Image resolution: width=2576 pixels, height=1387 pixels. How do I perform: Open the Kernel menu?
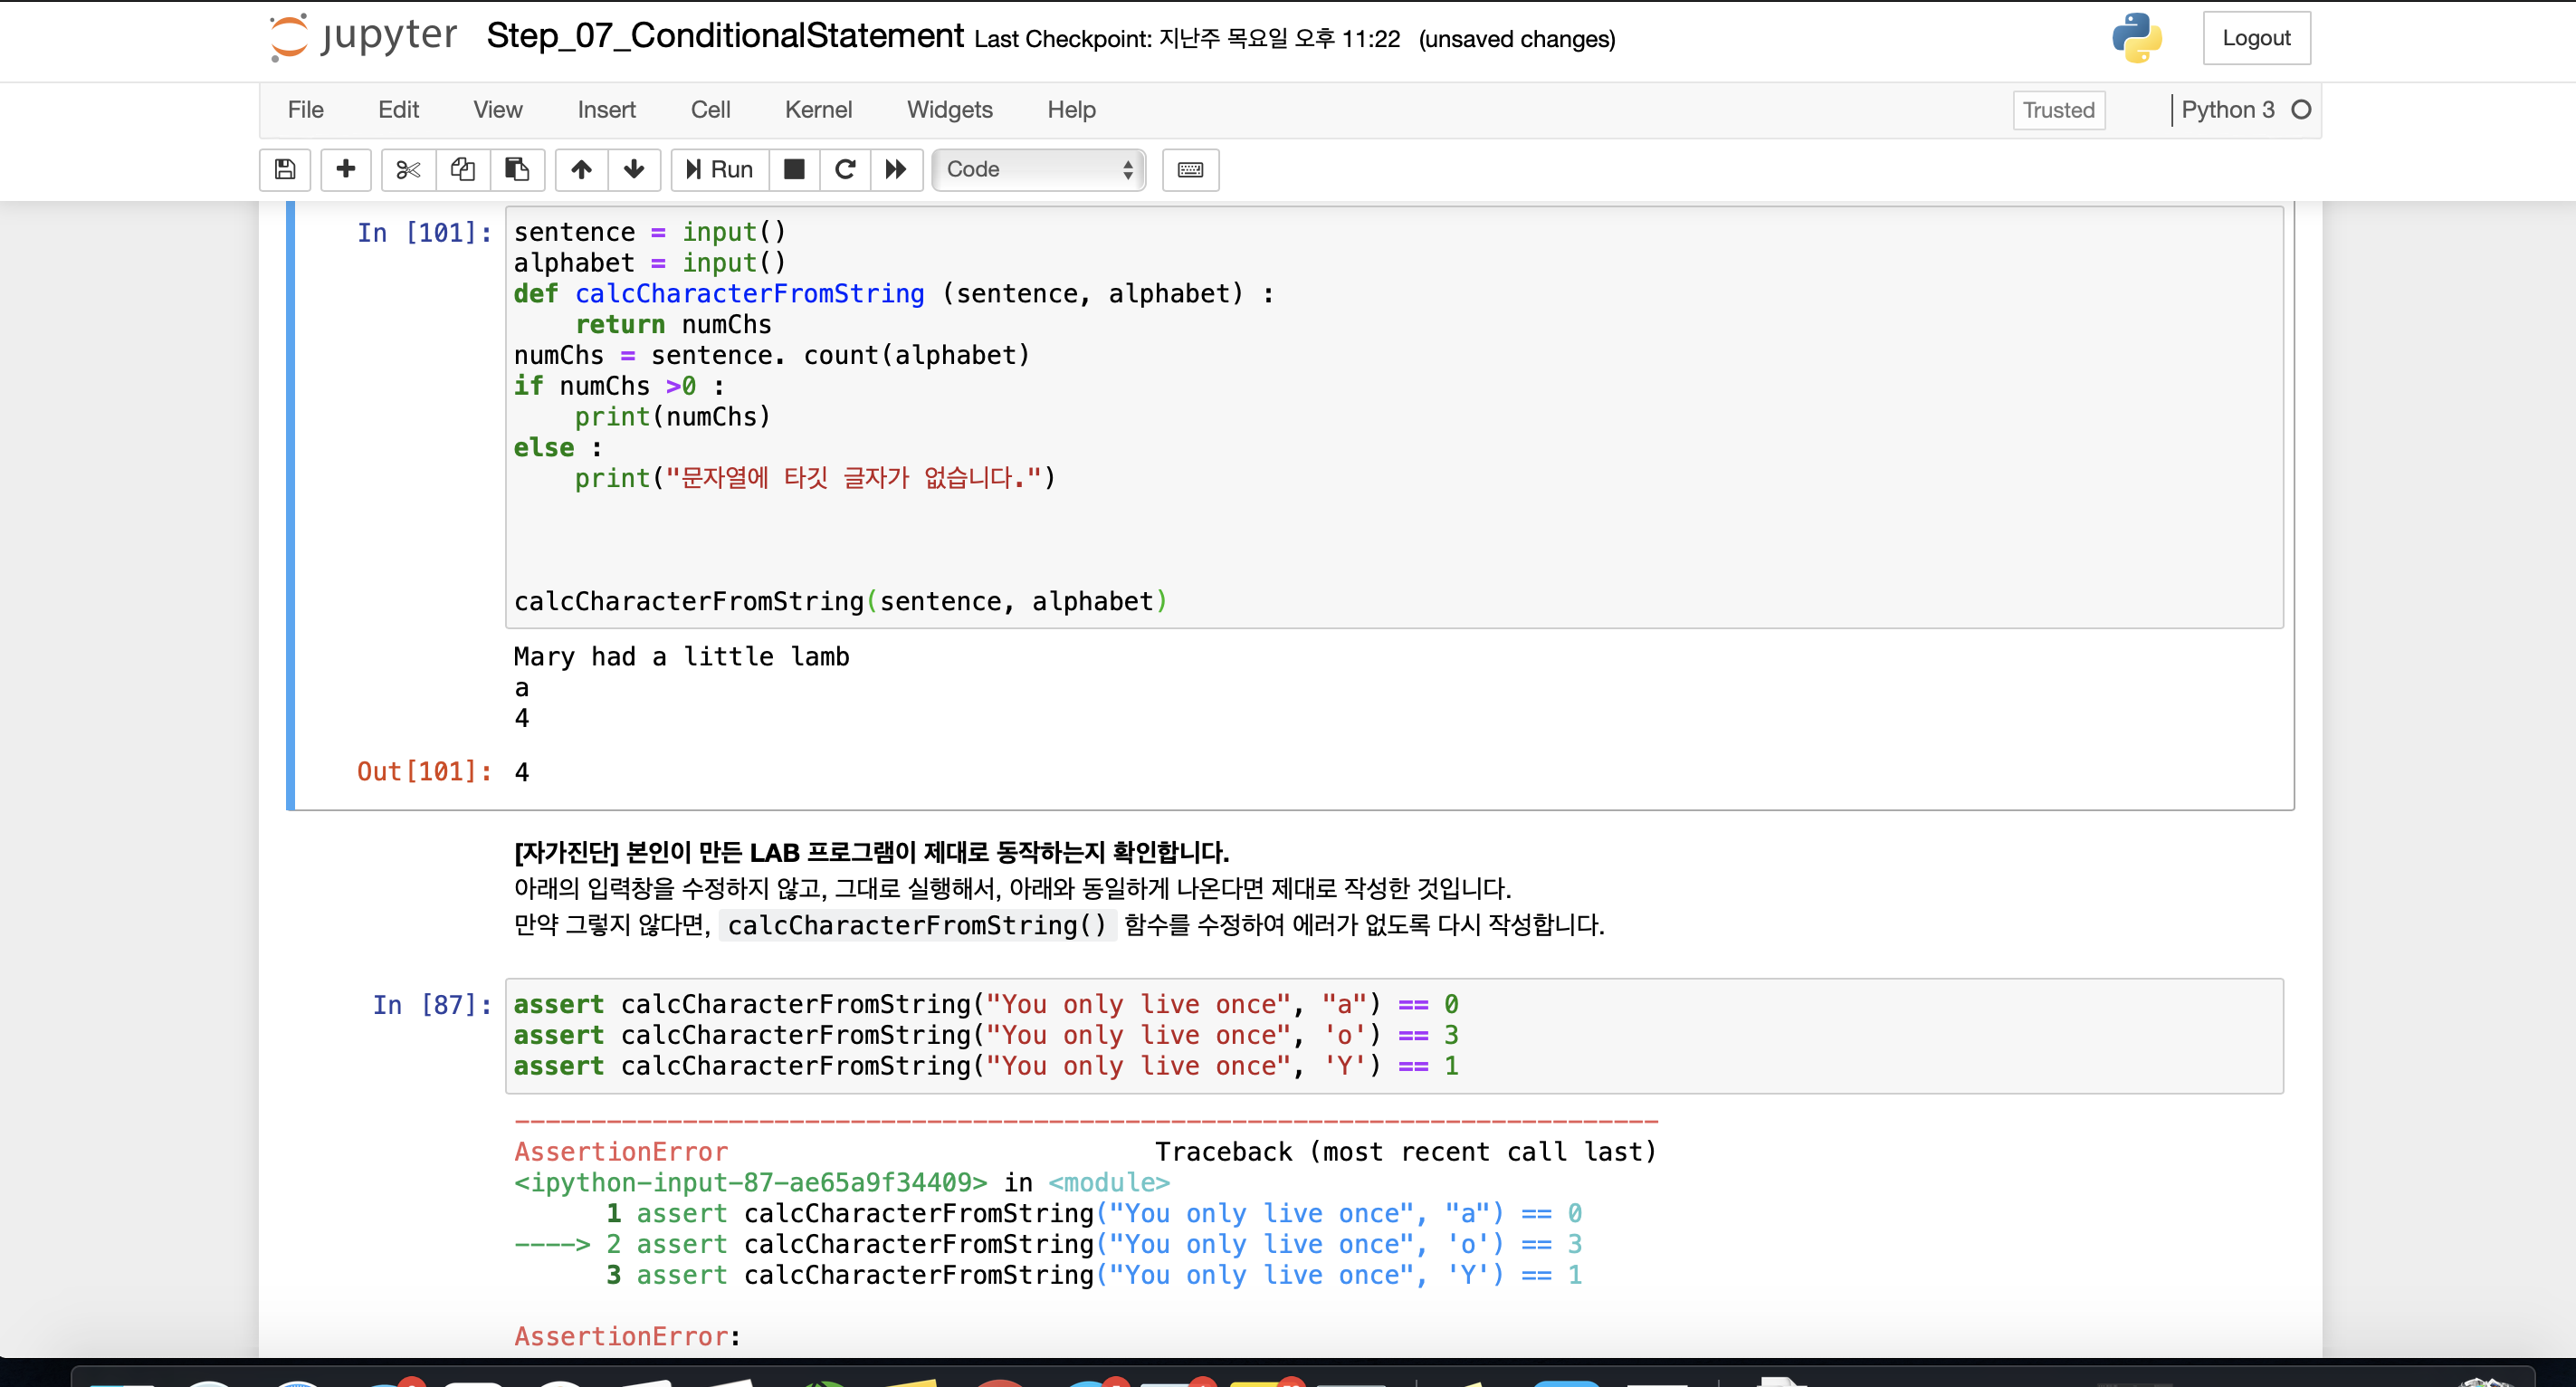818,110
